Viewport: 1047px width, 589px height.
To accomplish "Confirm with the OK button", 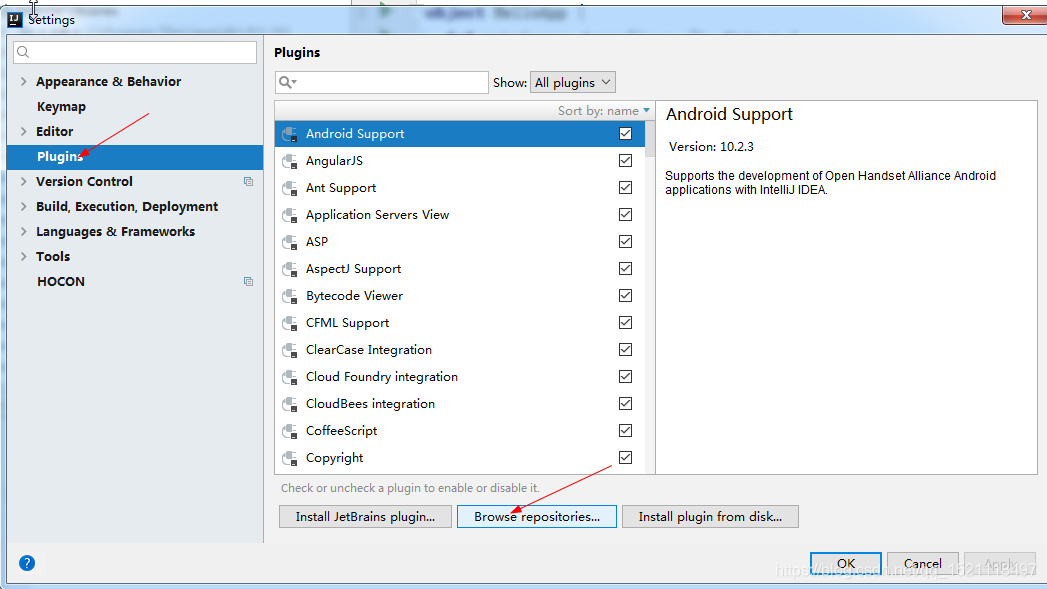I will click(x=845, y=564).
